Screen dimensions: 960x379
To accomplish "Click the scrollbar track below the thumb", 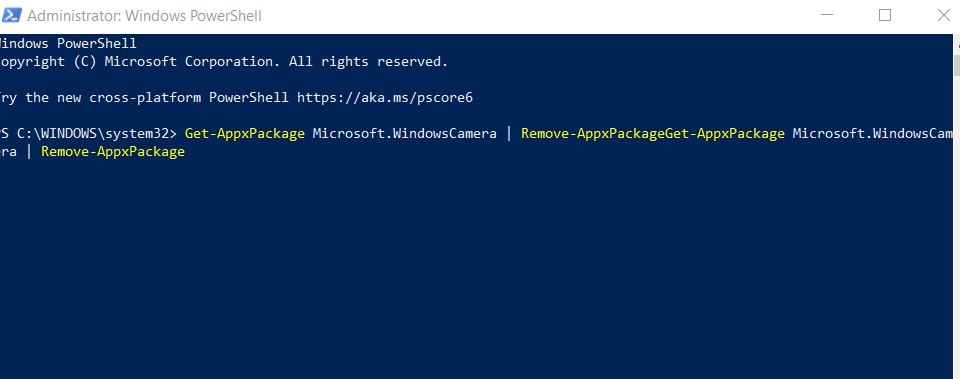I will click(956, 227).
